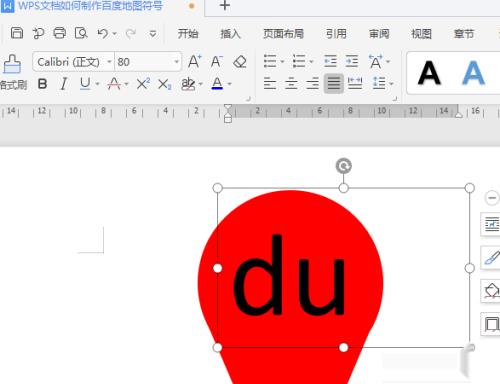Select the Format Painter brush icon
The width and height of the screenshot is (500, 384).
pos(12,64)
